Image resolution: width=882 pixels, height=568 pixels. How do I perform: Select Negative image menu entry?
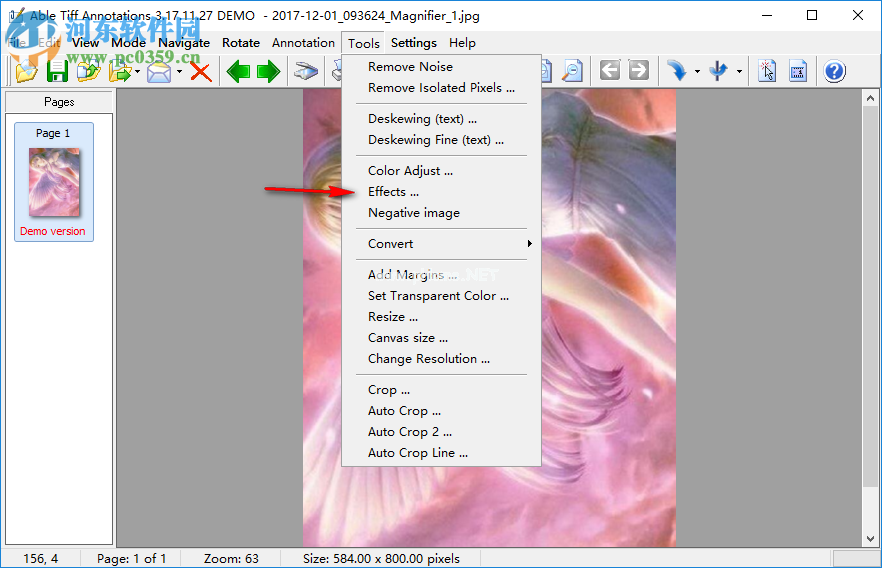(x=414, y=213)
